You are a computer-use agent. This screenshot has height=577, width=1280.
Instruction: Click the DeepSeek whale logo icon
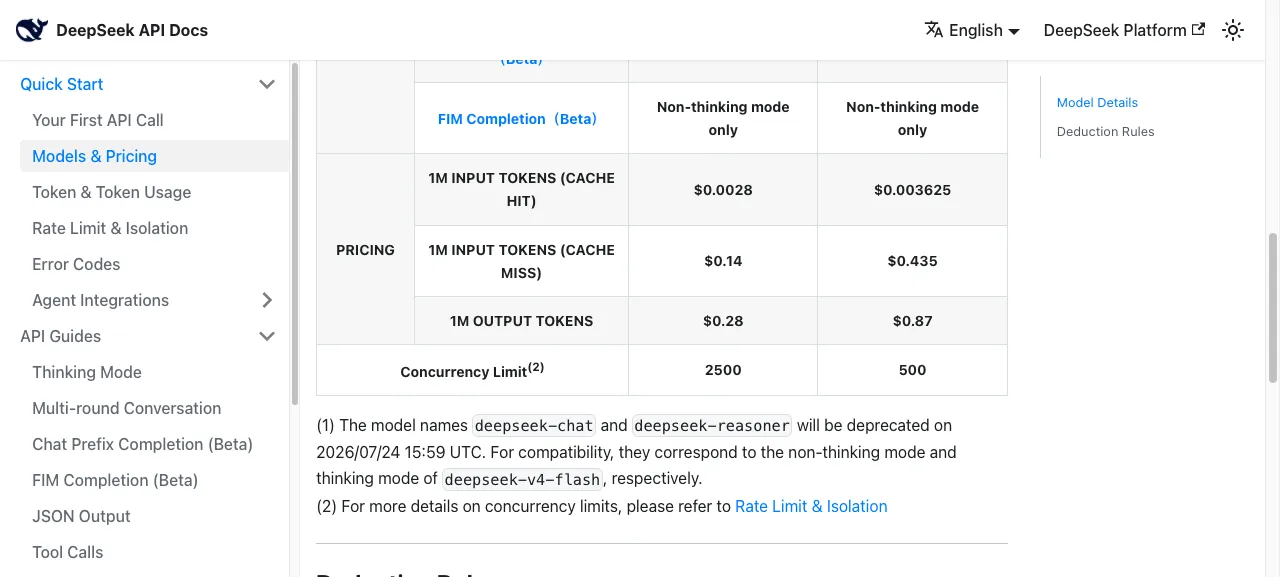pos(32,30)
